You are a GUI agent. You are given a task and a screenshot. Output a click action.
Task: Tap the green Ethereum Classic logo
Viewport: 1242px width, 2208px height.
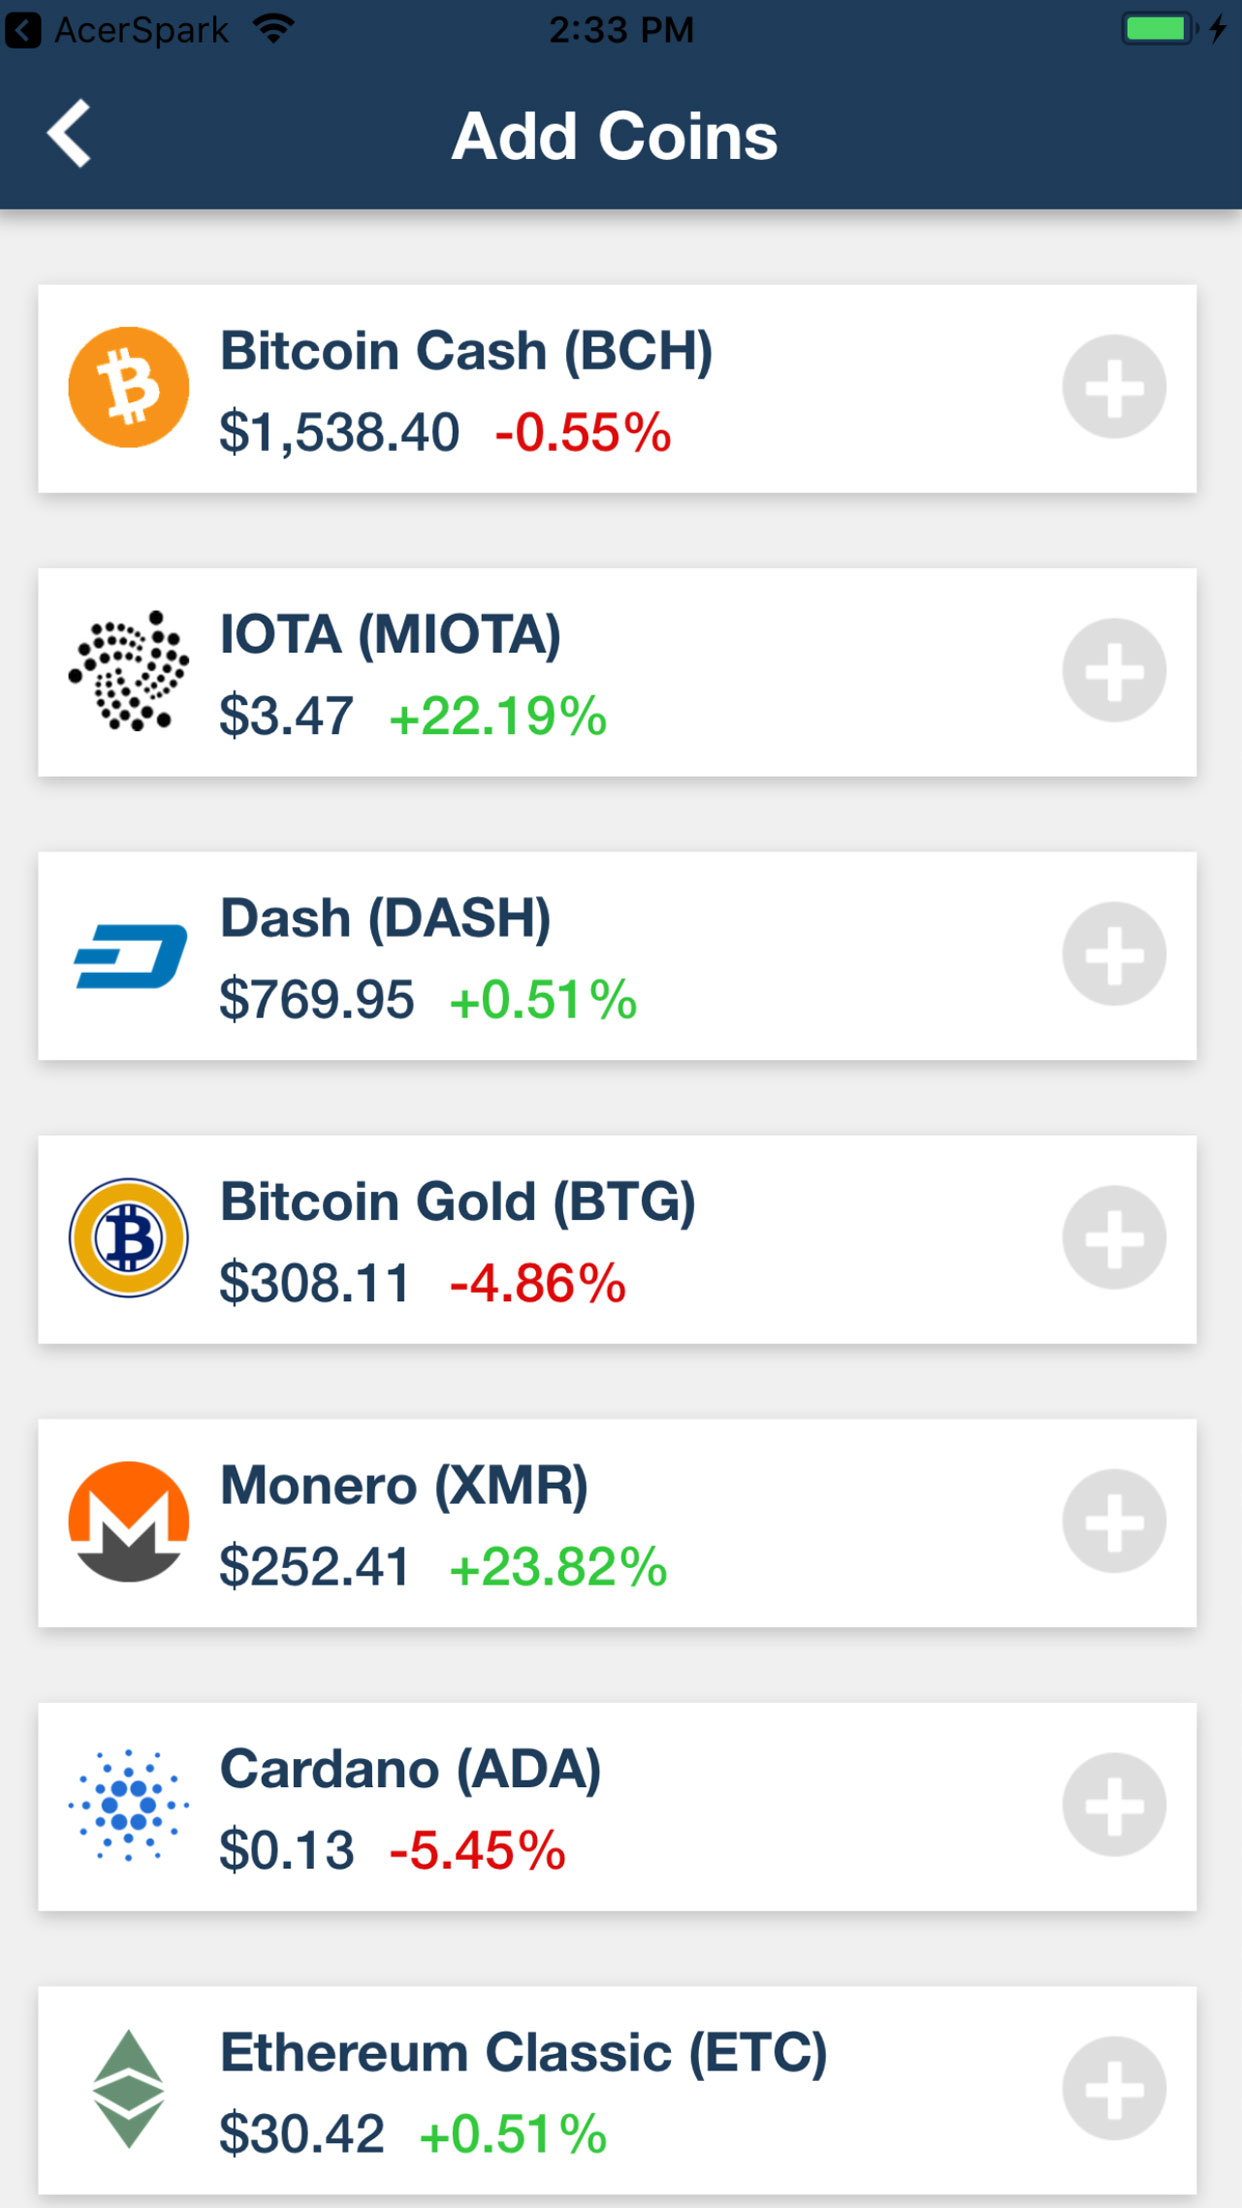(x=129, y=2088)
